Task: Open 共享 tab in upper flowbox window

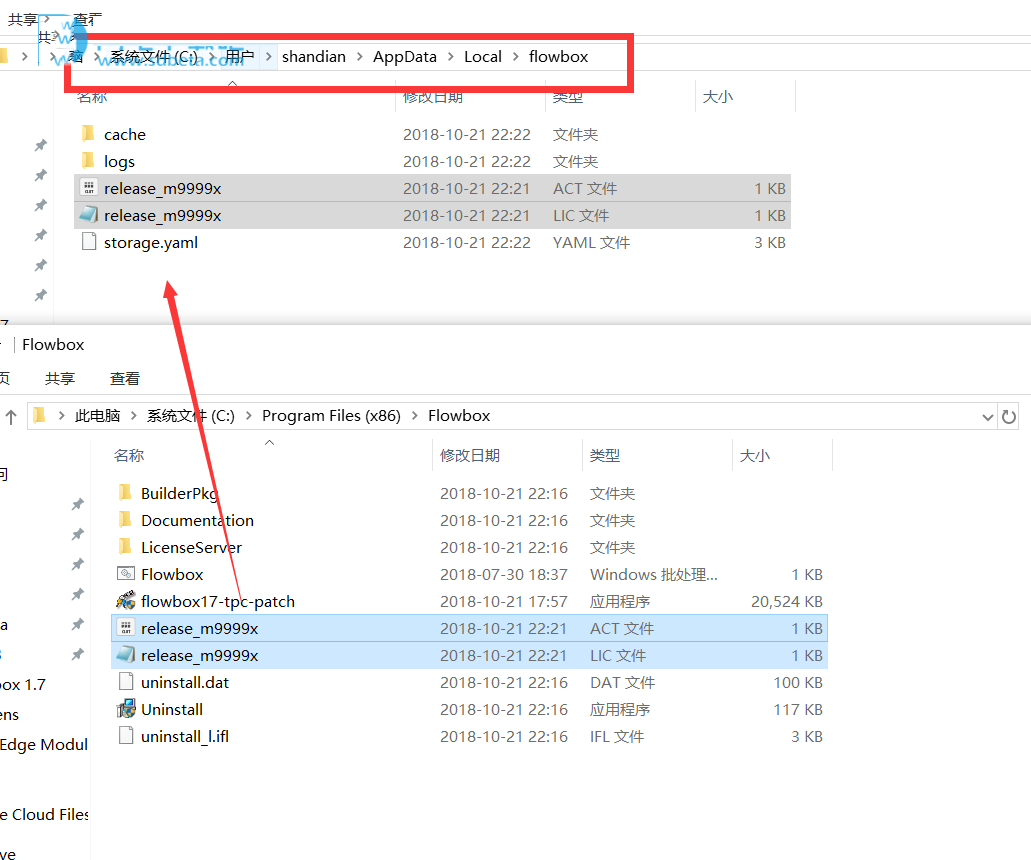Action: (23, 20)
